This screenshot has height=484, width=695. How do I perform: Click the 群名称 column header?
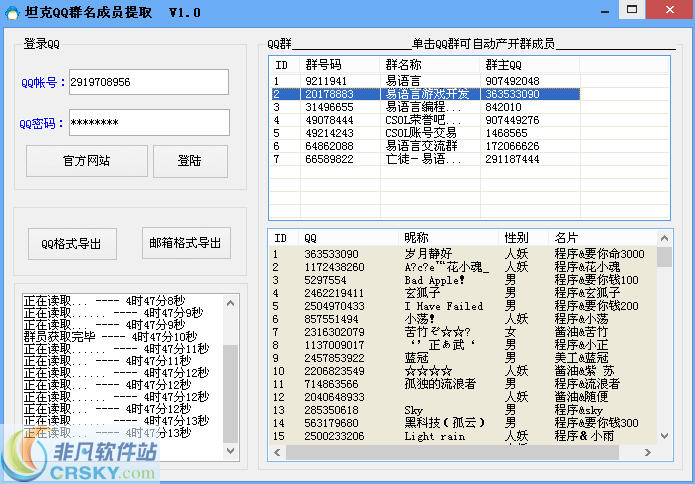[x=430, y=65]
